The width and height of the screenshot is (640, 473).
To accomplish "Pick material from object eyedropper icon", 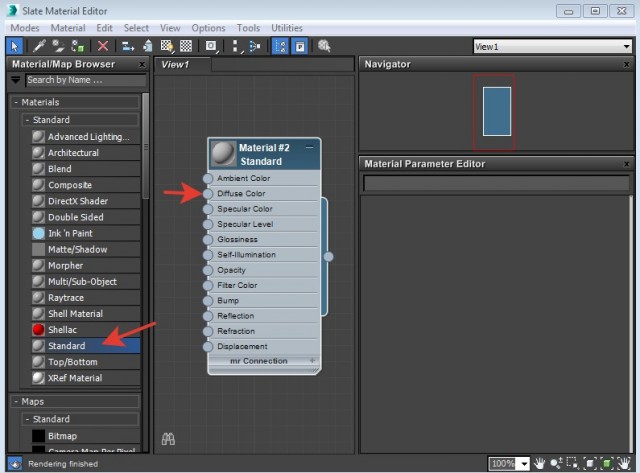I will (x=39, y=46).
